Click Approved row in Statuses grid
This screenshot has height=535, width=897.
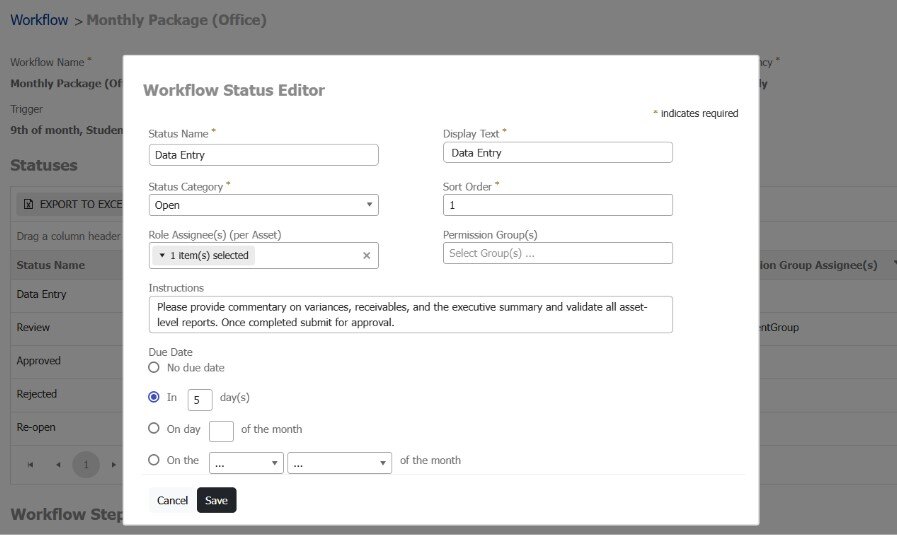point(66,360)
